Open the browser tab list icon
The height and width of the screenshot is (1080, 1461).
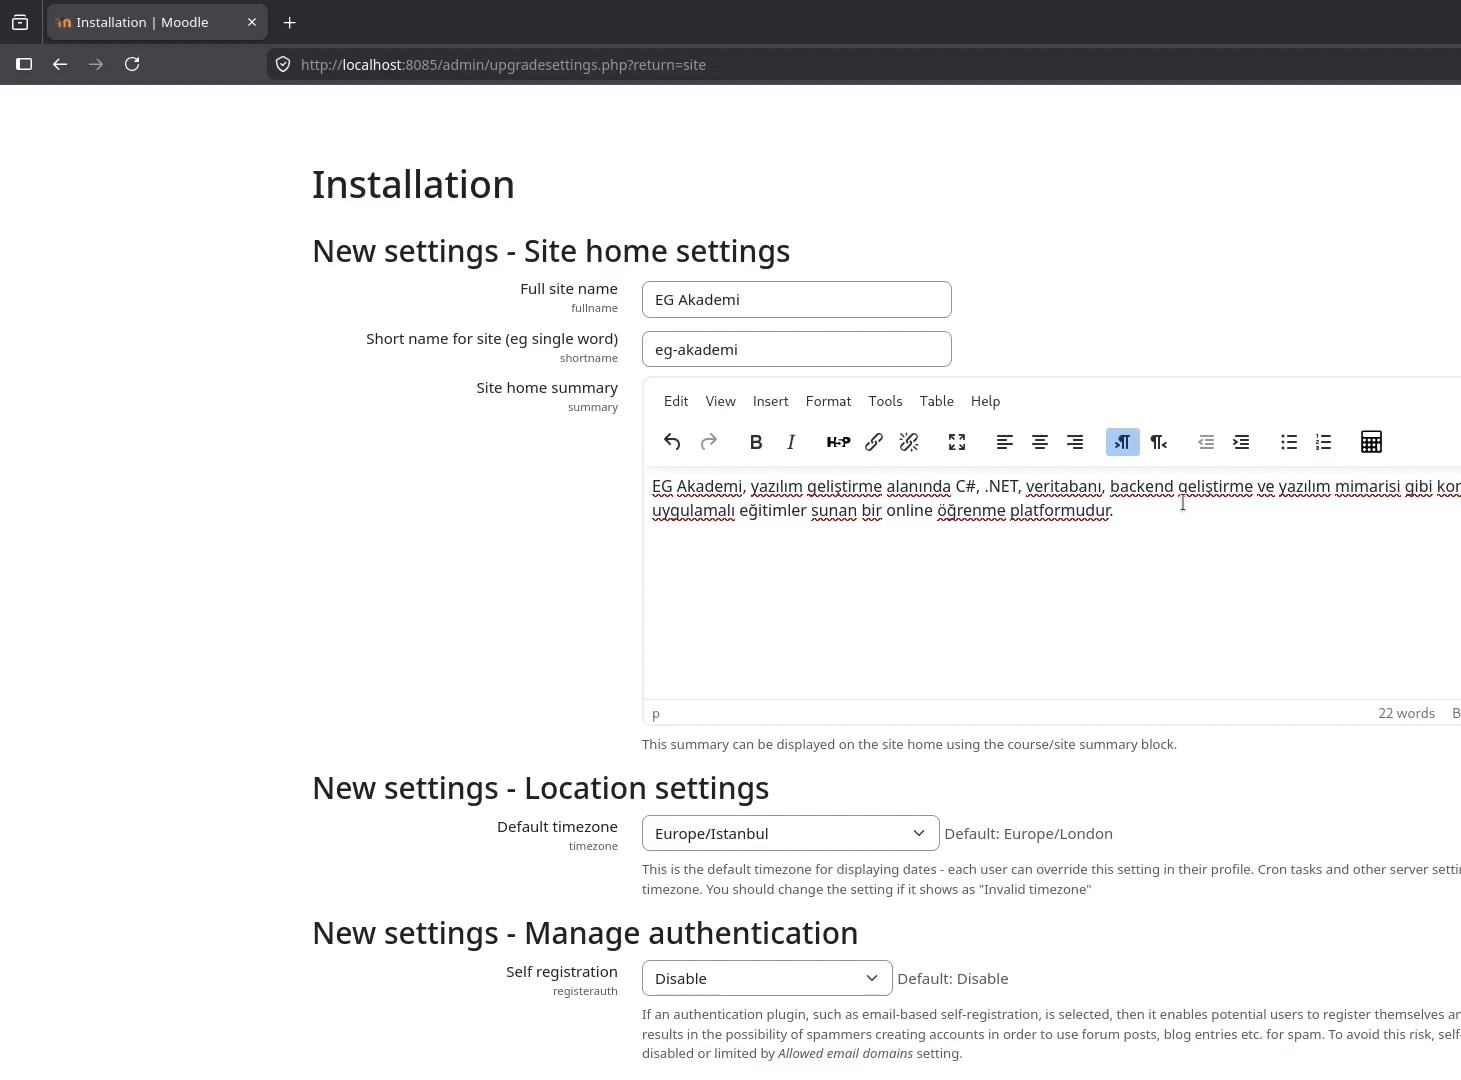pyautogui.click(x=20, y=22)
